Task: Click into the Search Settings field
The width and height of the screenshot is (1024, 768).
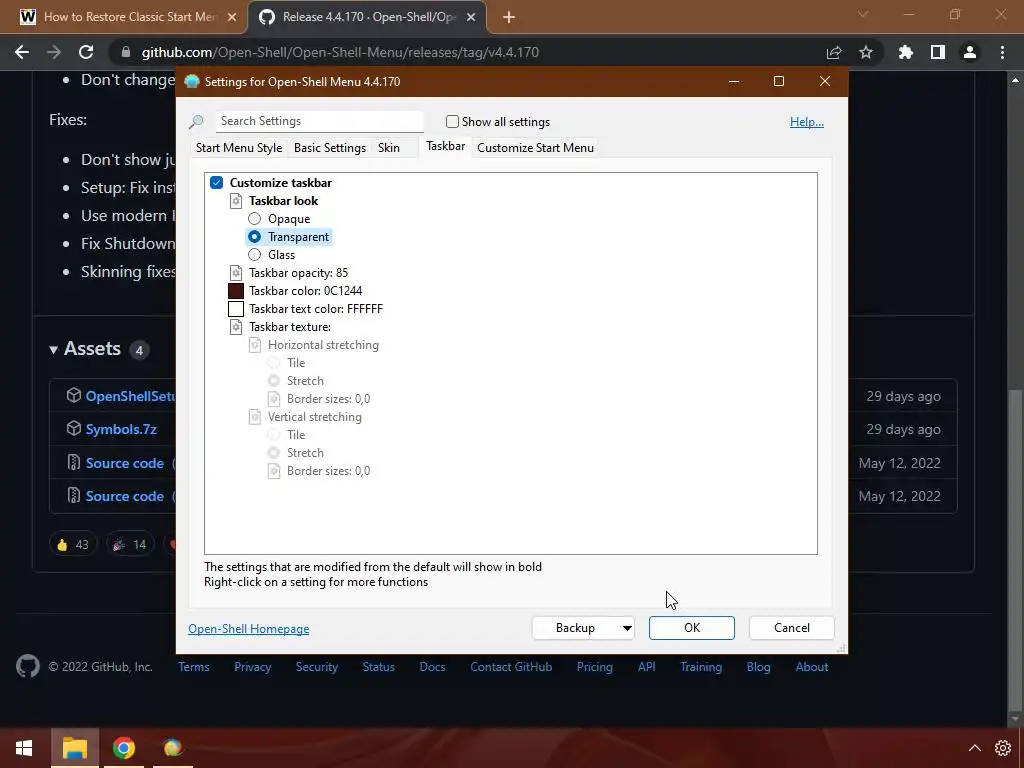Action: (319, 121)
